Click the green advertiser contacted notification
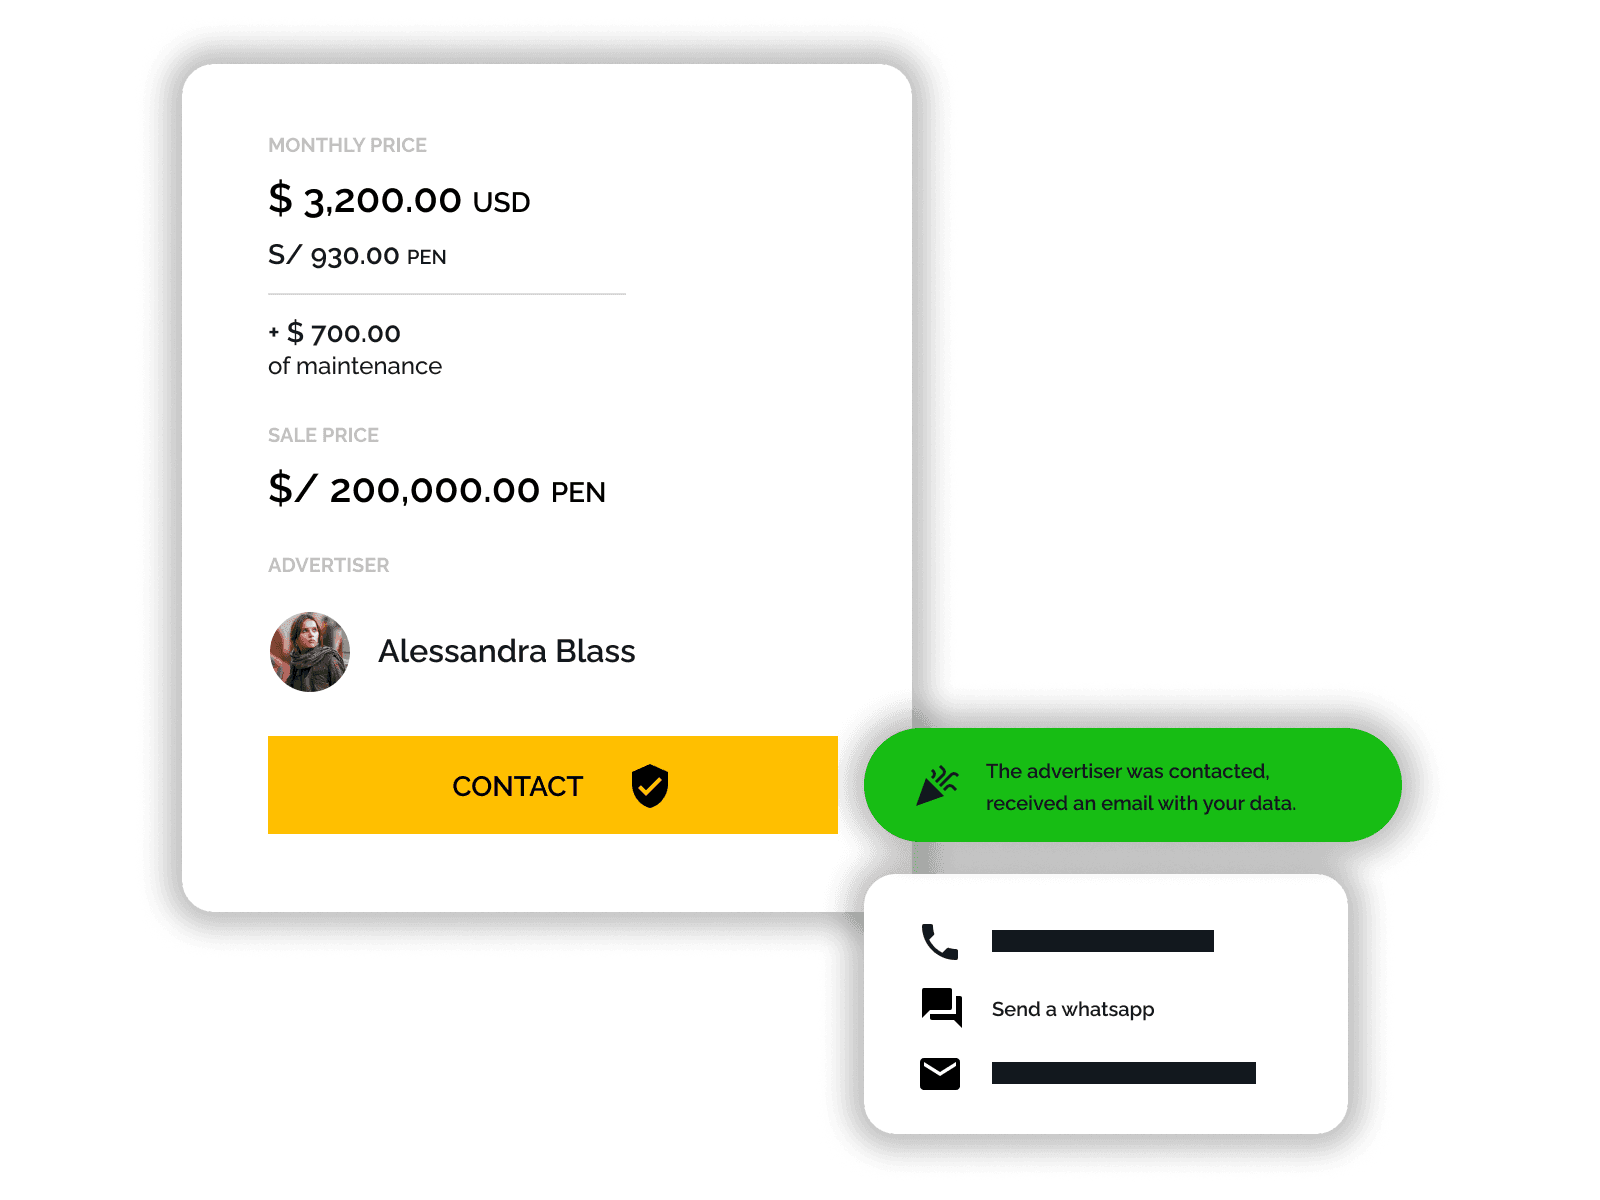Viewport: 1600px width, 1200px height. (1133, 785)
